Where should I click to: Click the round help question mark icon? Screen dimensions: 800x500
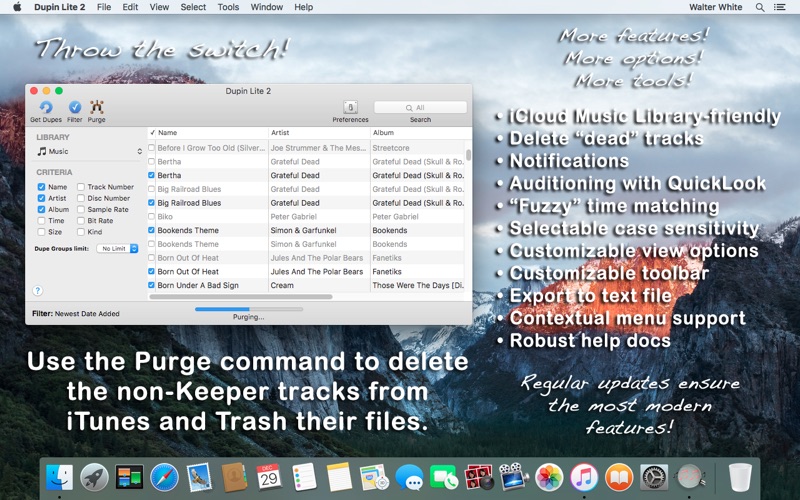pos(38,290)
